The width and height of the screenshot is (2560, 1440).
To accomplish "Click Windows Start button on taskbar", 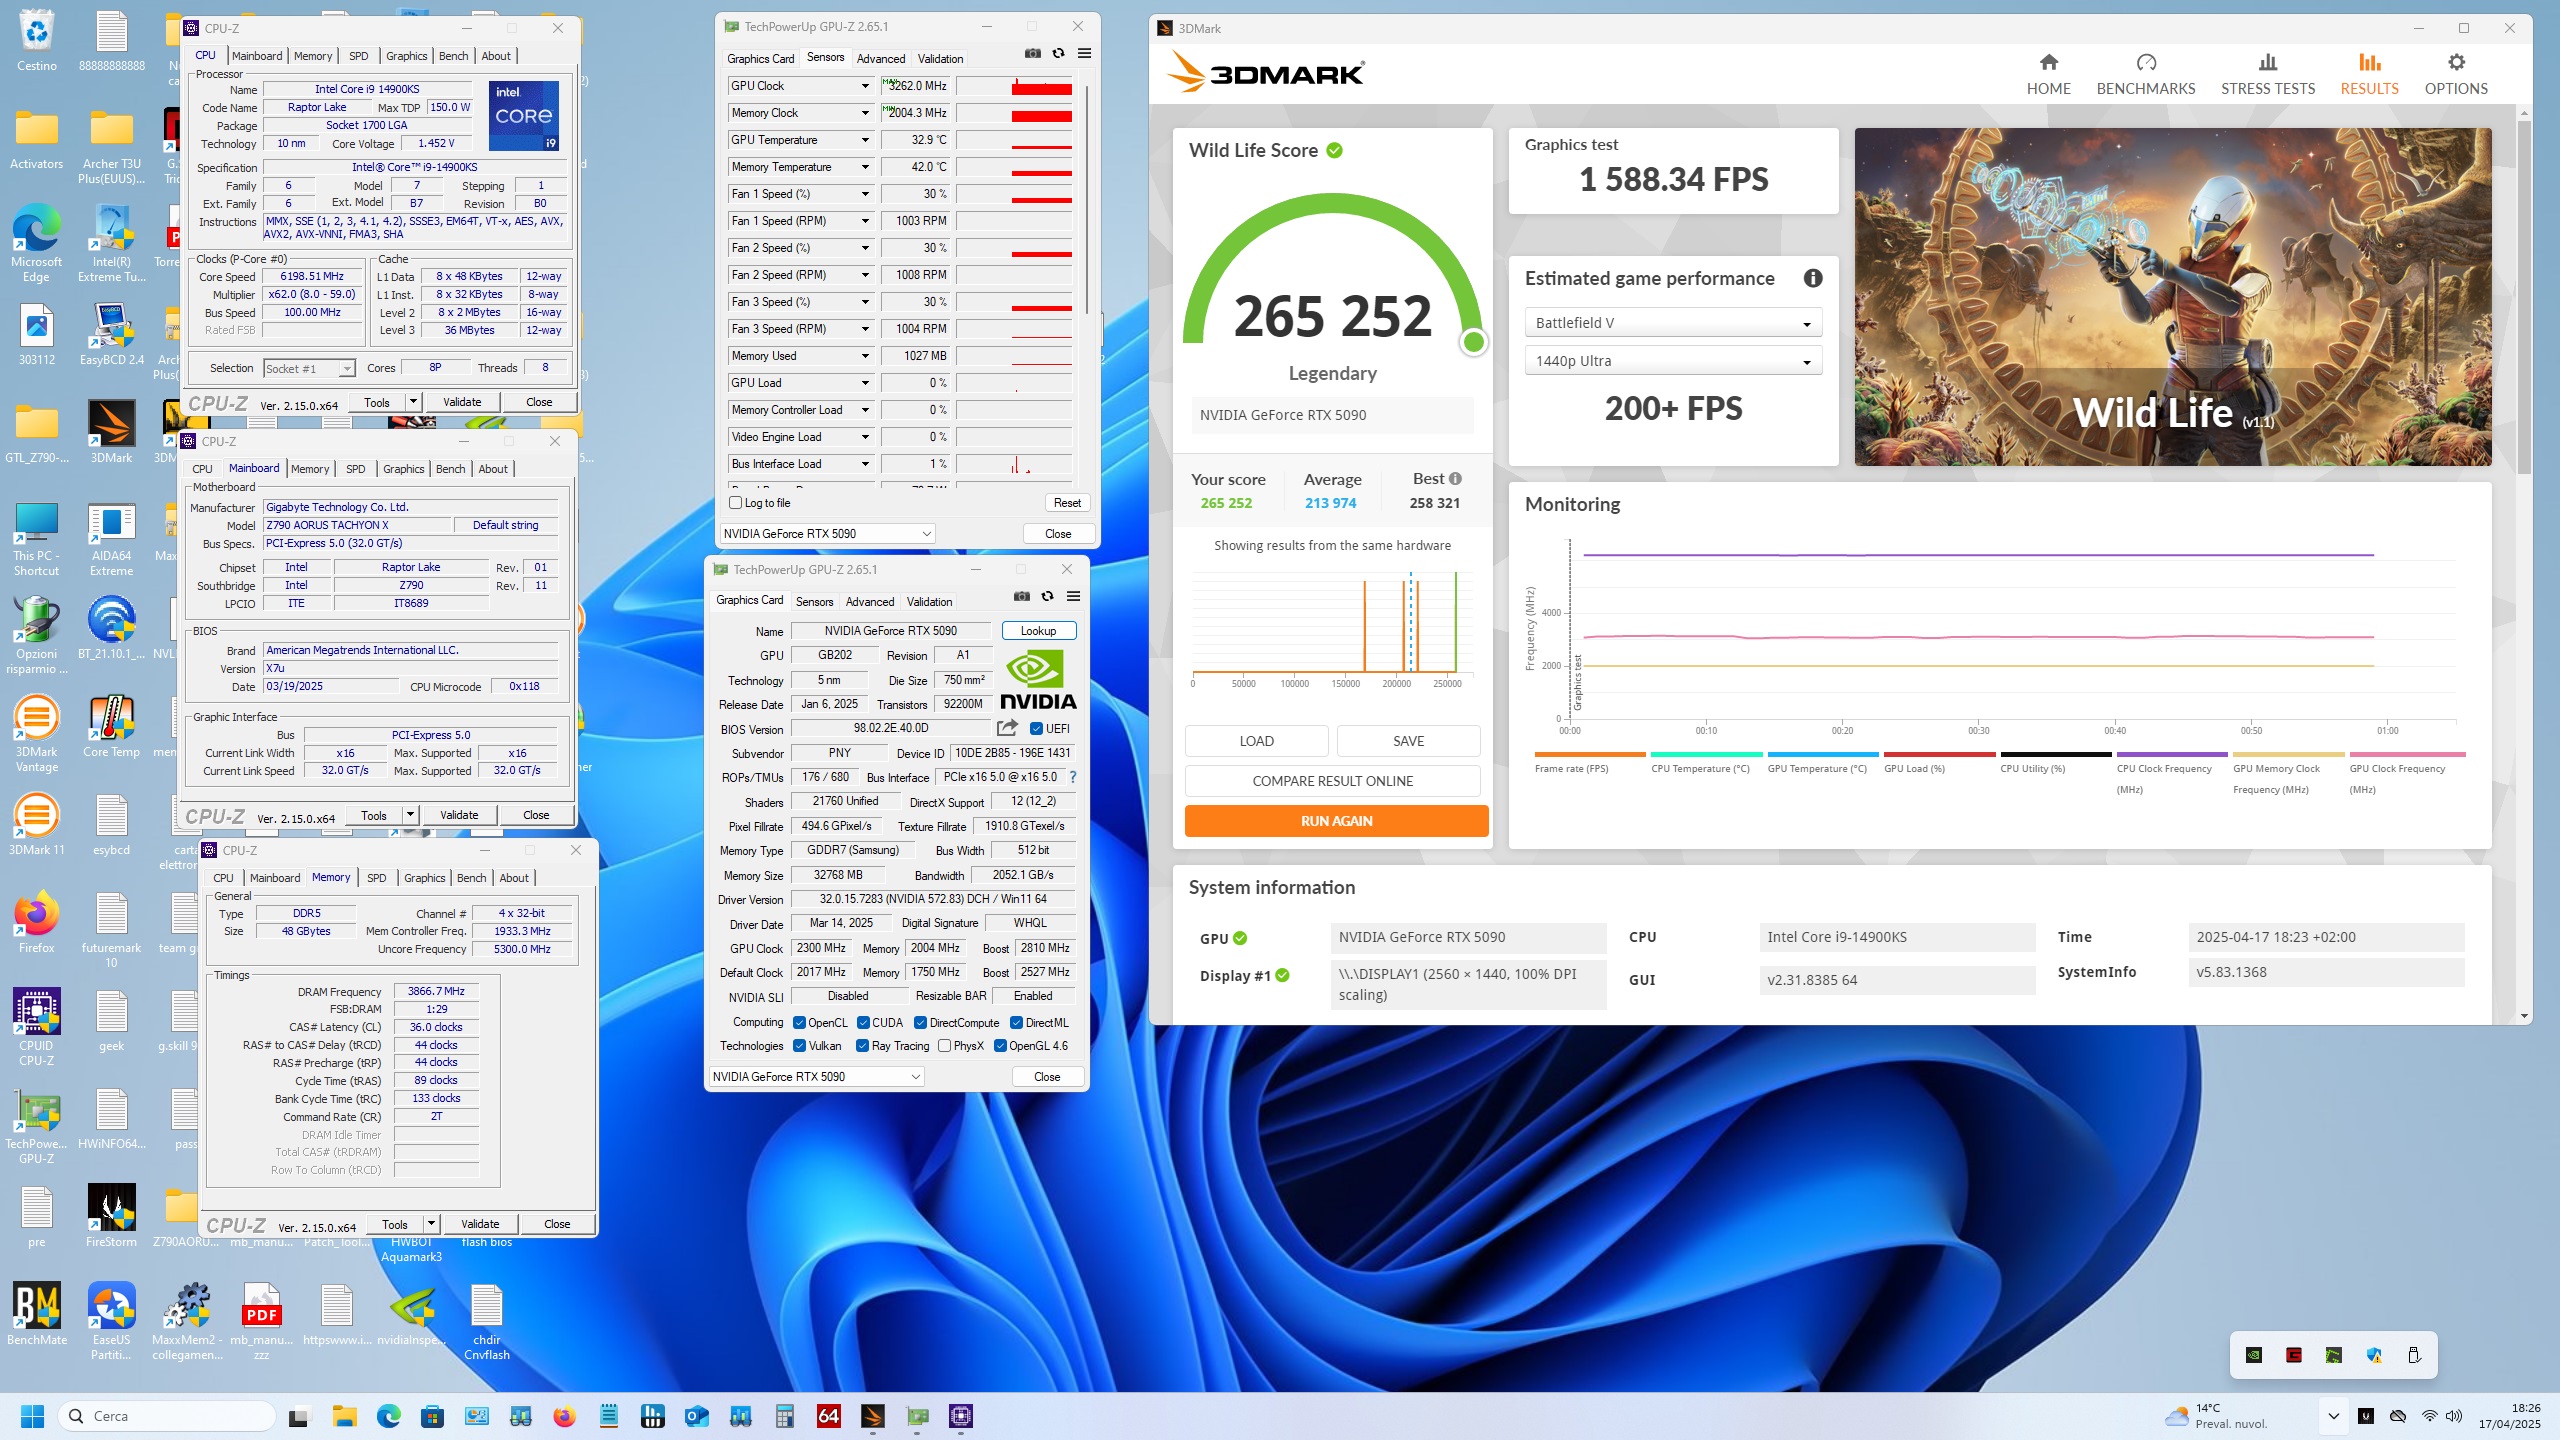I will (32, 1416).
